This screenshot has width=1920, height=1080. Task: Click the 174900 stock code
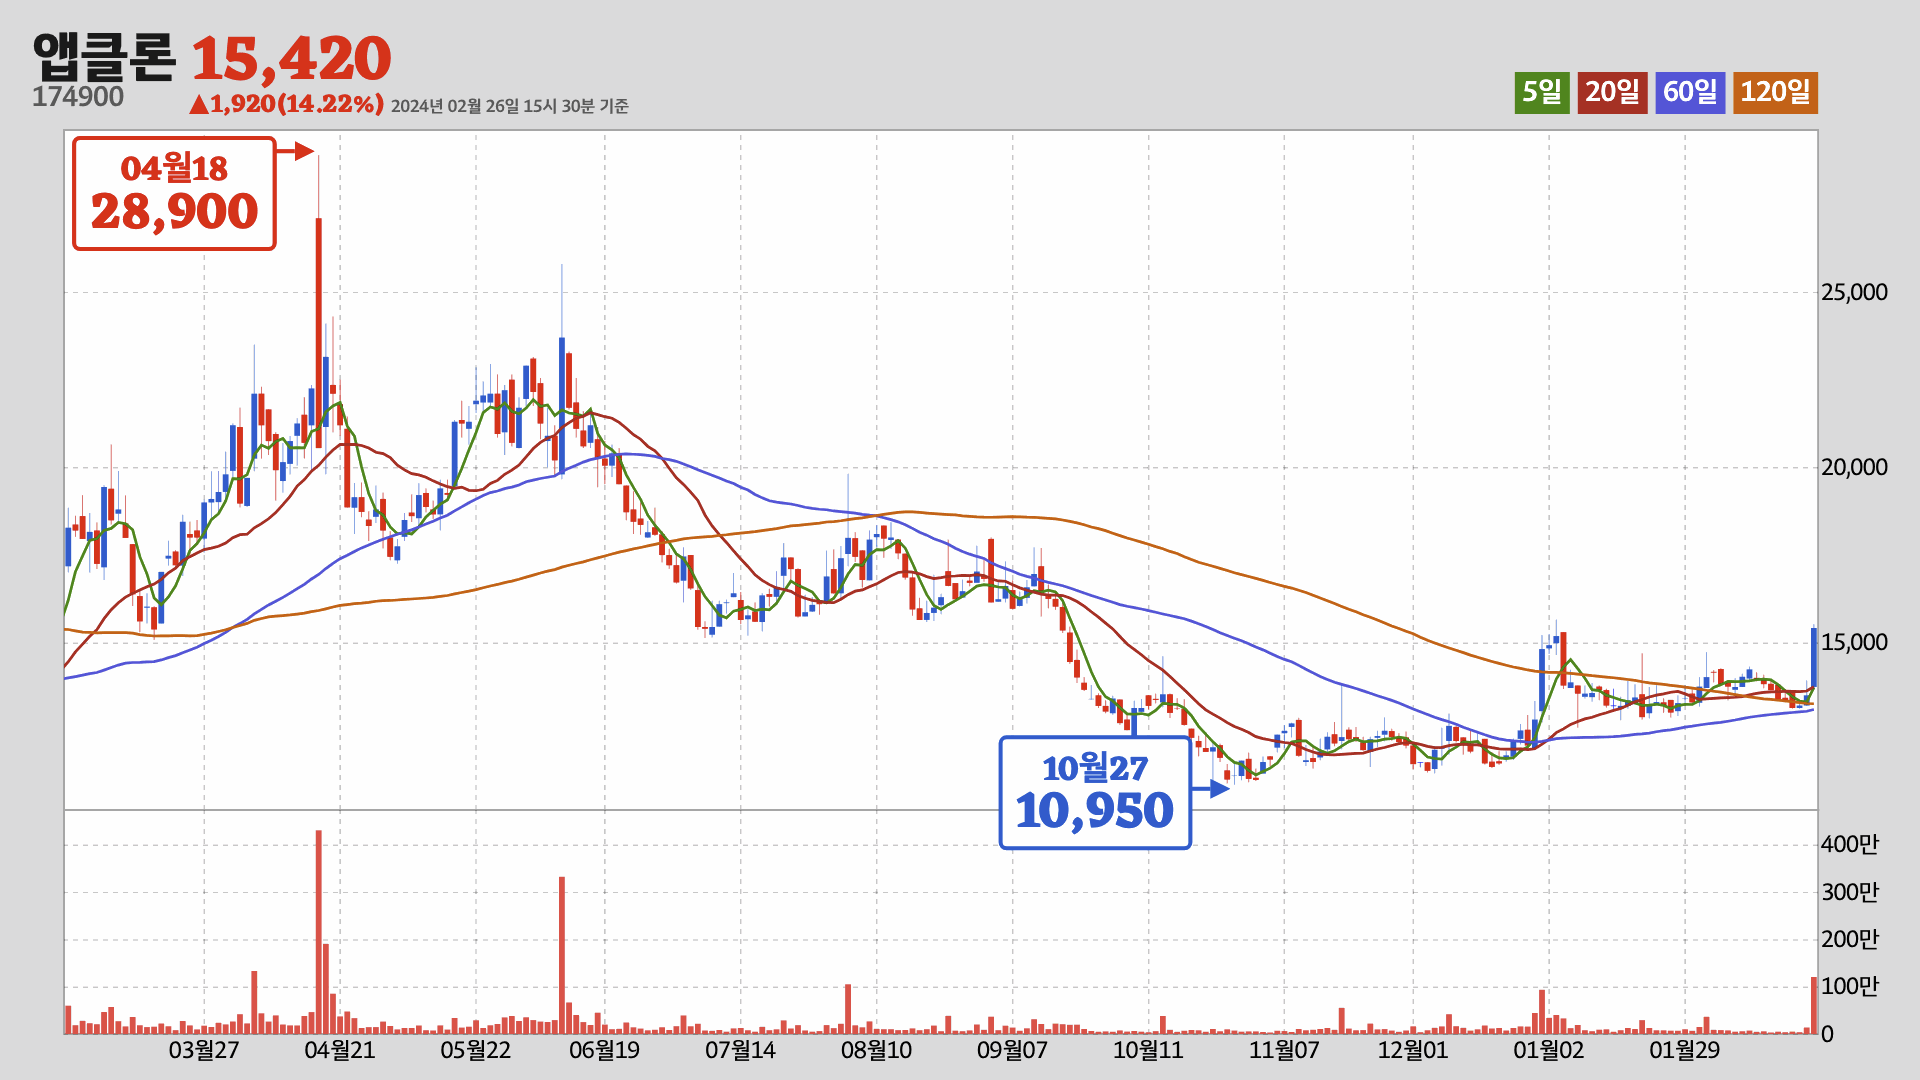tap(78, 97)
